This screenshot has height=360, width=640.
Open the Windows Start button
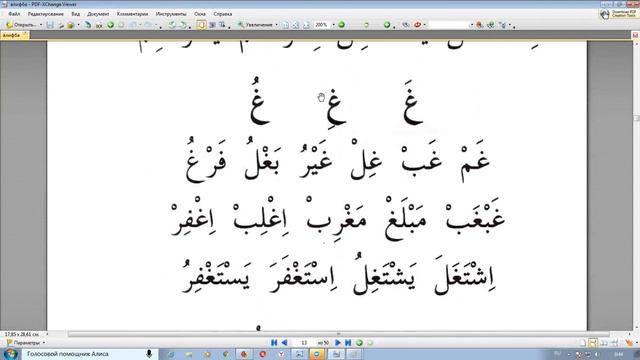click(x=10, y=354)
